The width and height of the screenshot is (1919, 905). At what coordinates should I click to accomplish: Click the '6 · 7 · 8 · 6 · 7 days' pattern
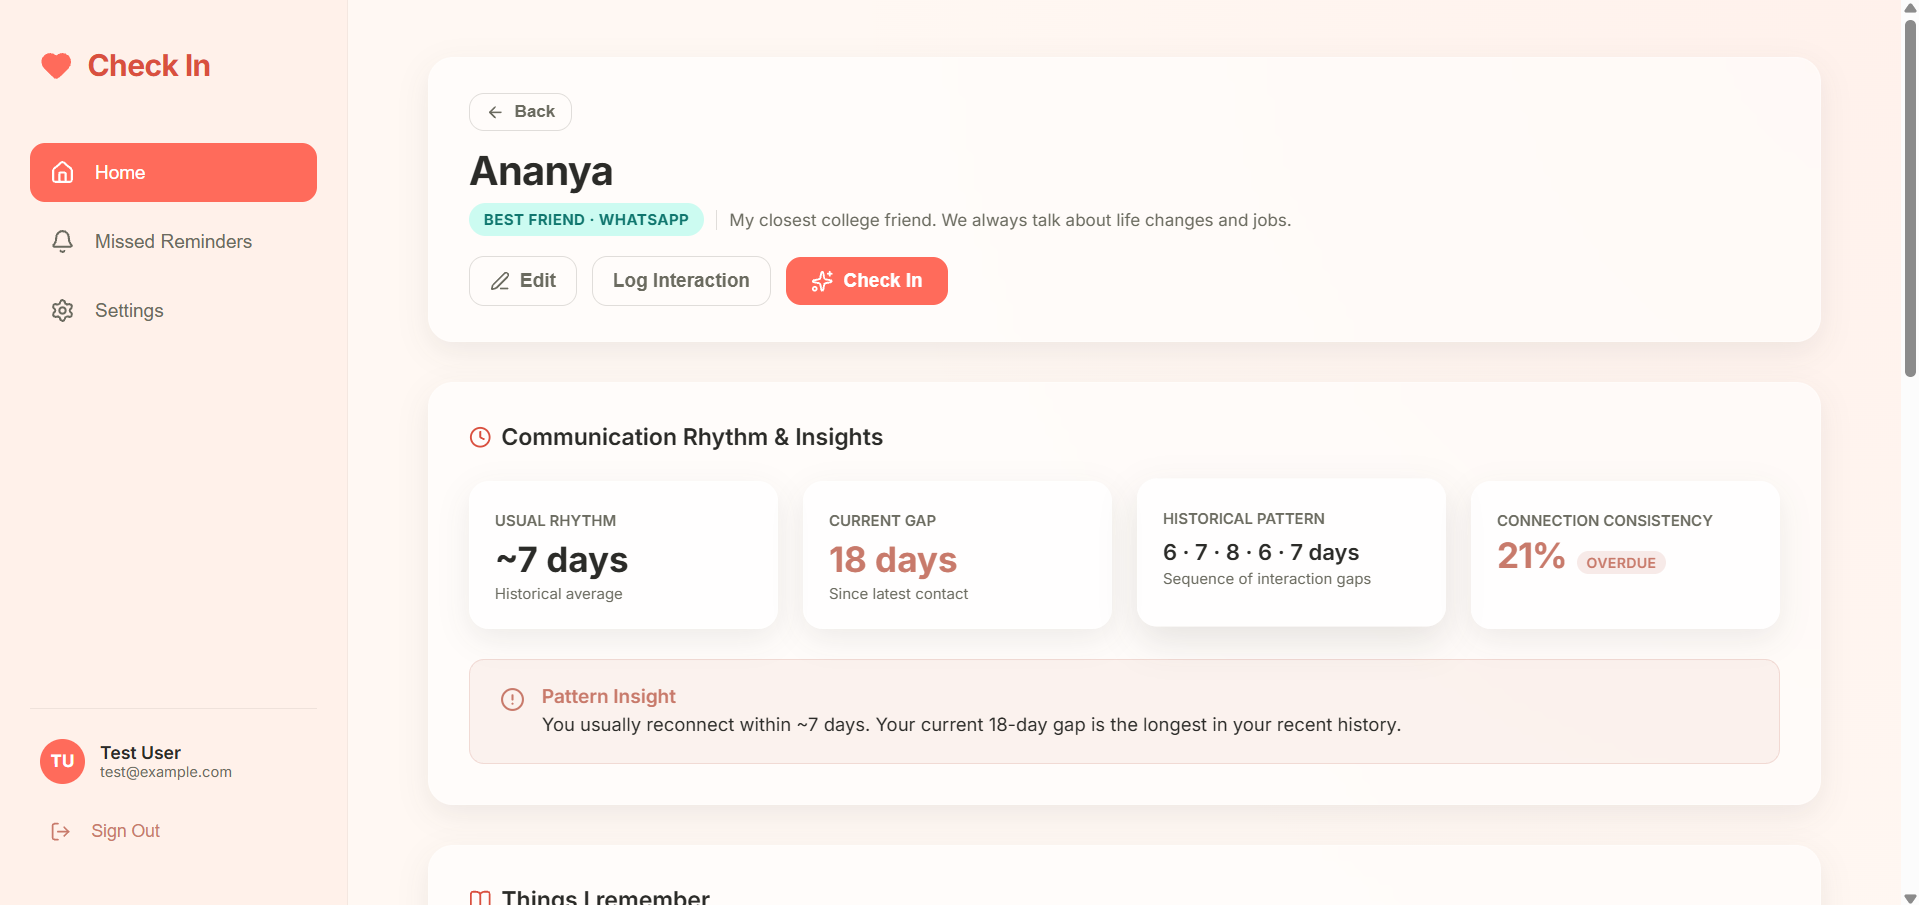pos(1261,552)
